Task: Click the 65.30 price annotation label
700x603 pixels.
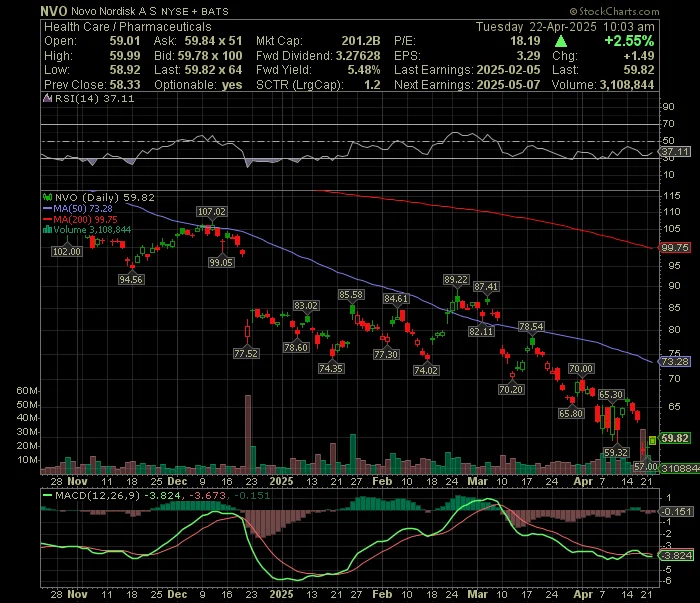Action: (x=611, y=395)
